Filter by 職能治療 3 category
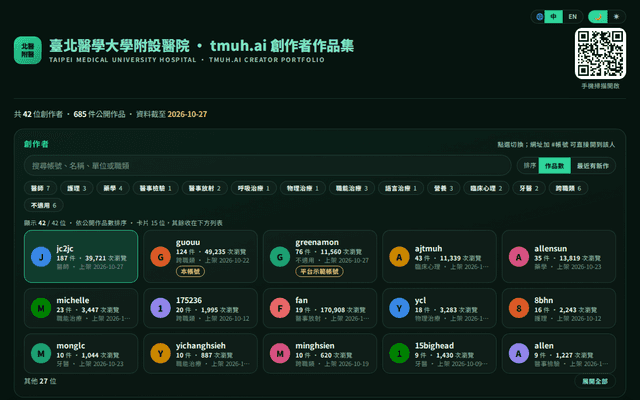The width and height of the screenshot is (640, 400). [352, 188]
